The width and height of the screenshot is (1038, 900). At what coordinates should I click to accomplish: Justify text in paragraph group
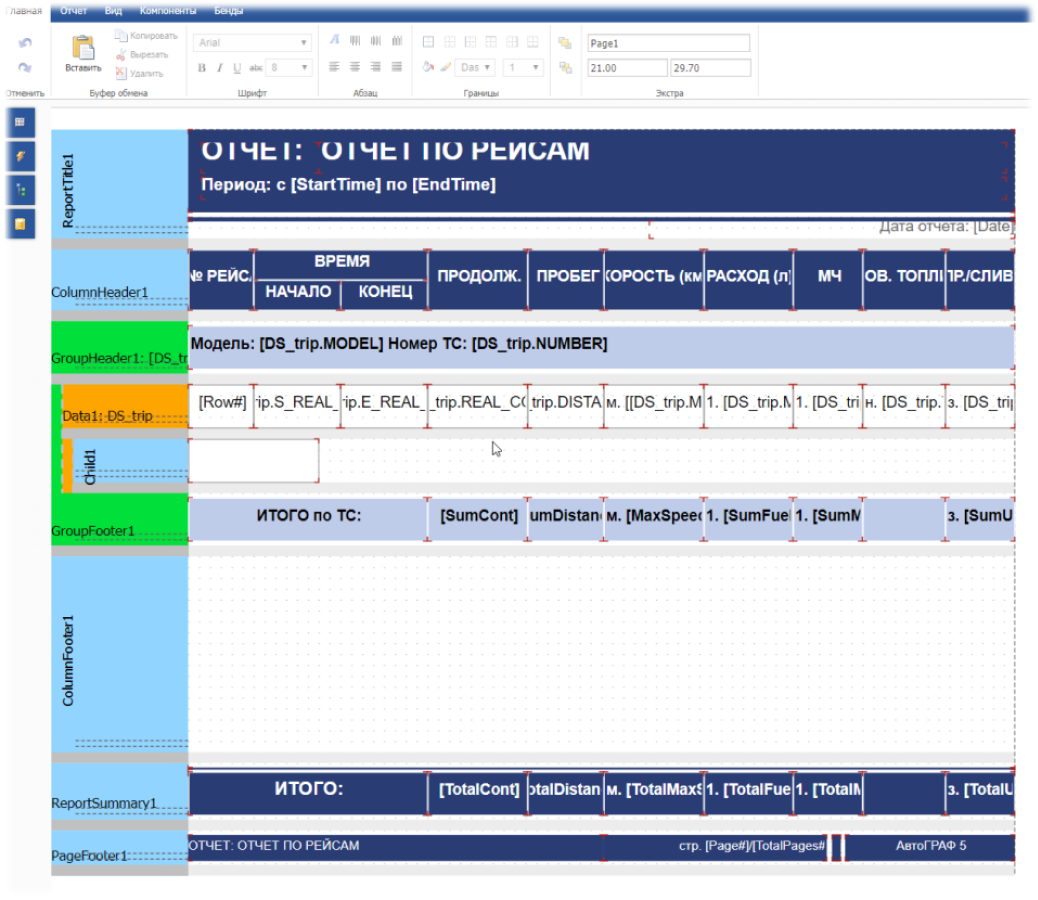click(x=397, y=67)
